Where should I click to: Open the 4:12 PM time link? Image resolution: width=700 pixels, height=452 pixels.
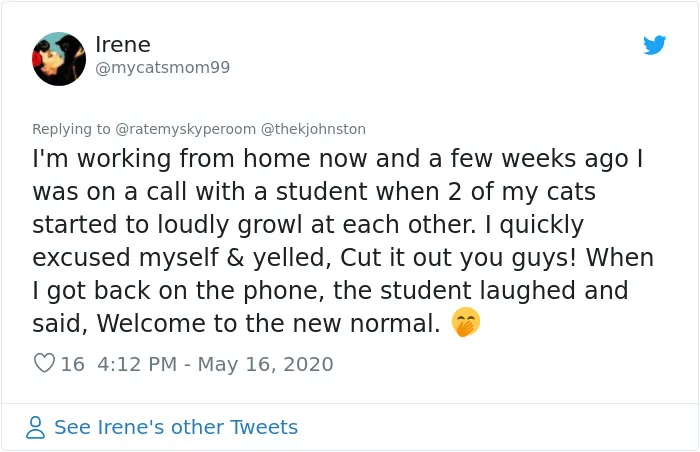(x=137, y=364)
